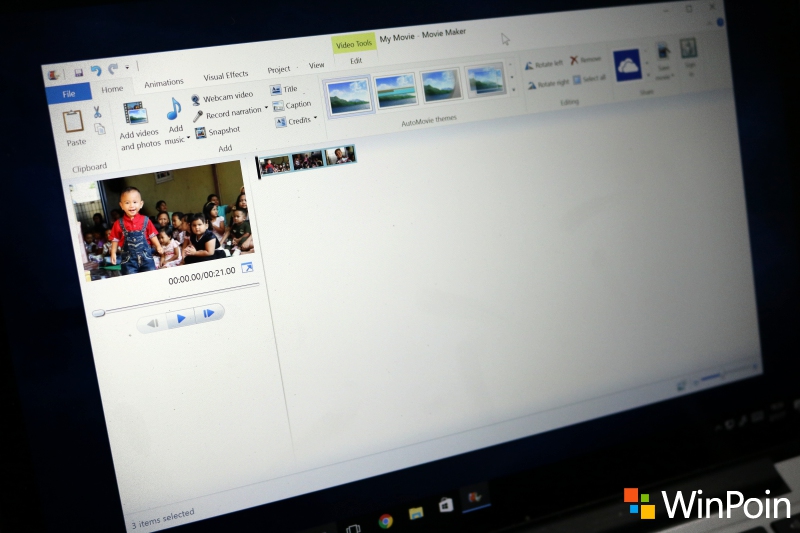Viewport: 800px width, 533px height.
Task: Add a Title to the movie
Action: (284, 89)
